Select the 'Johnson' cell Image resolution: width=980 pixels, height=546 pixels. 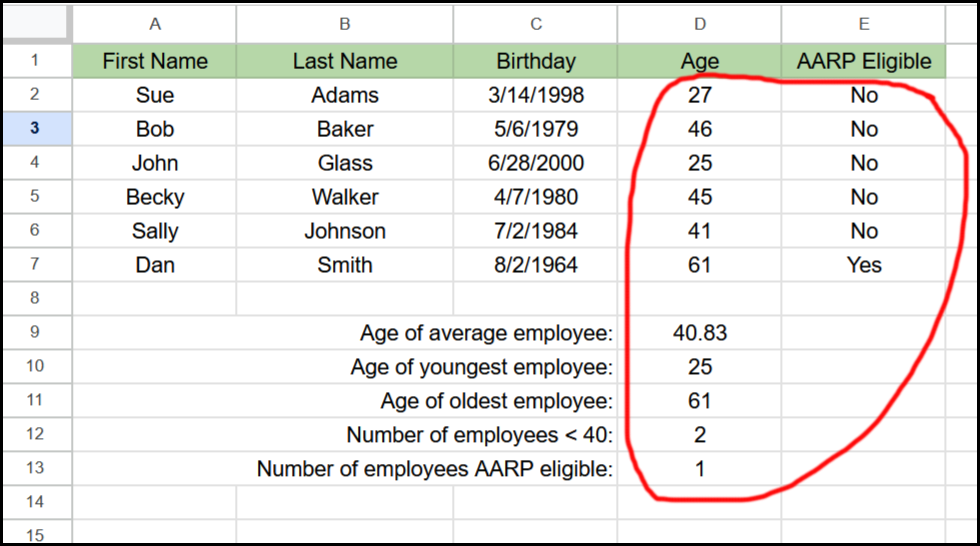(x=345, y=231)
